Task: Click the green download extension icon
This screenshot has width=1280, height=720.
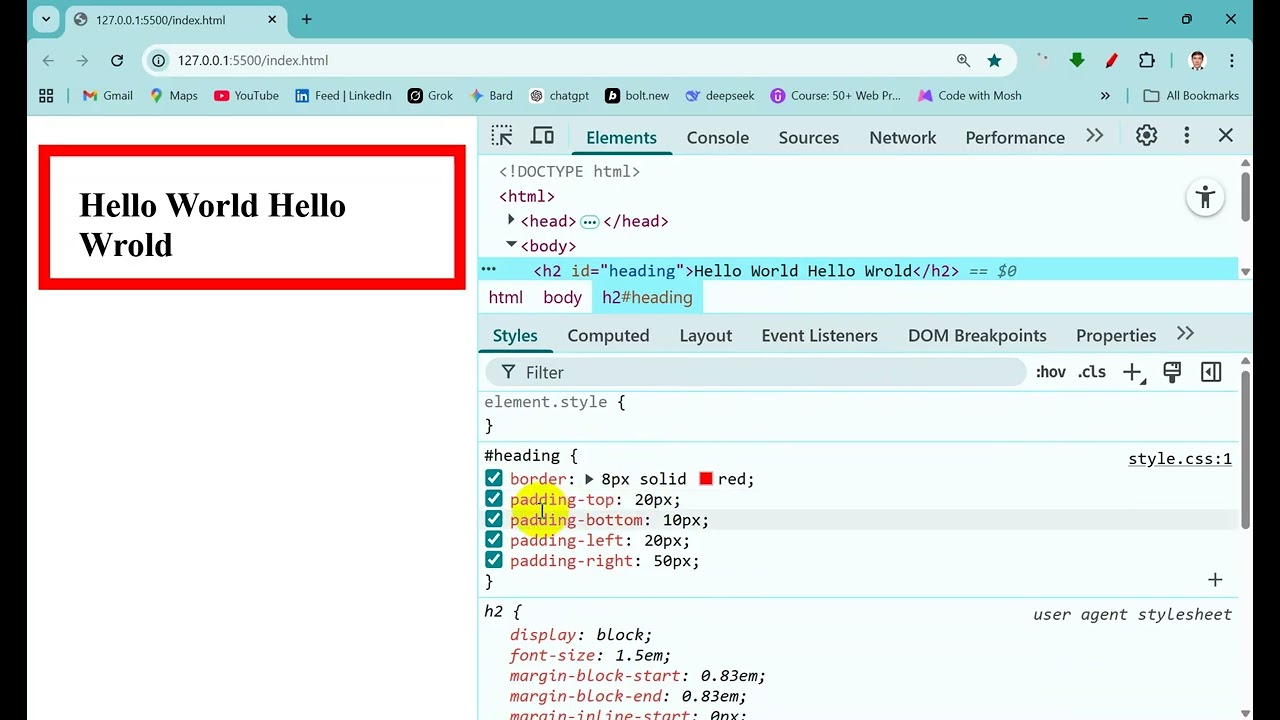Action: click(1077, 60)
